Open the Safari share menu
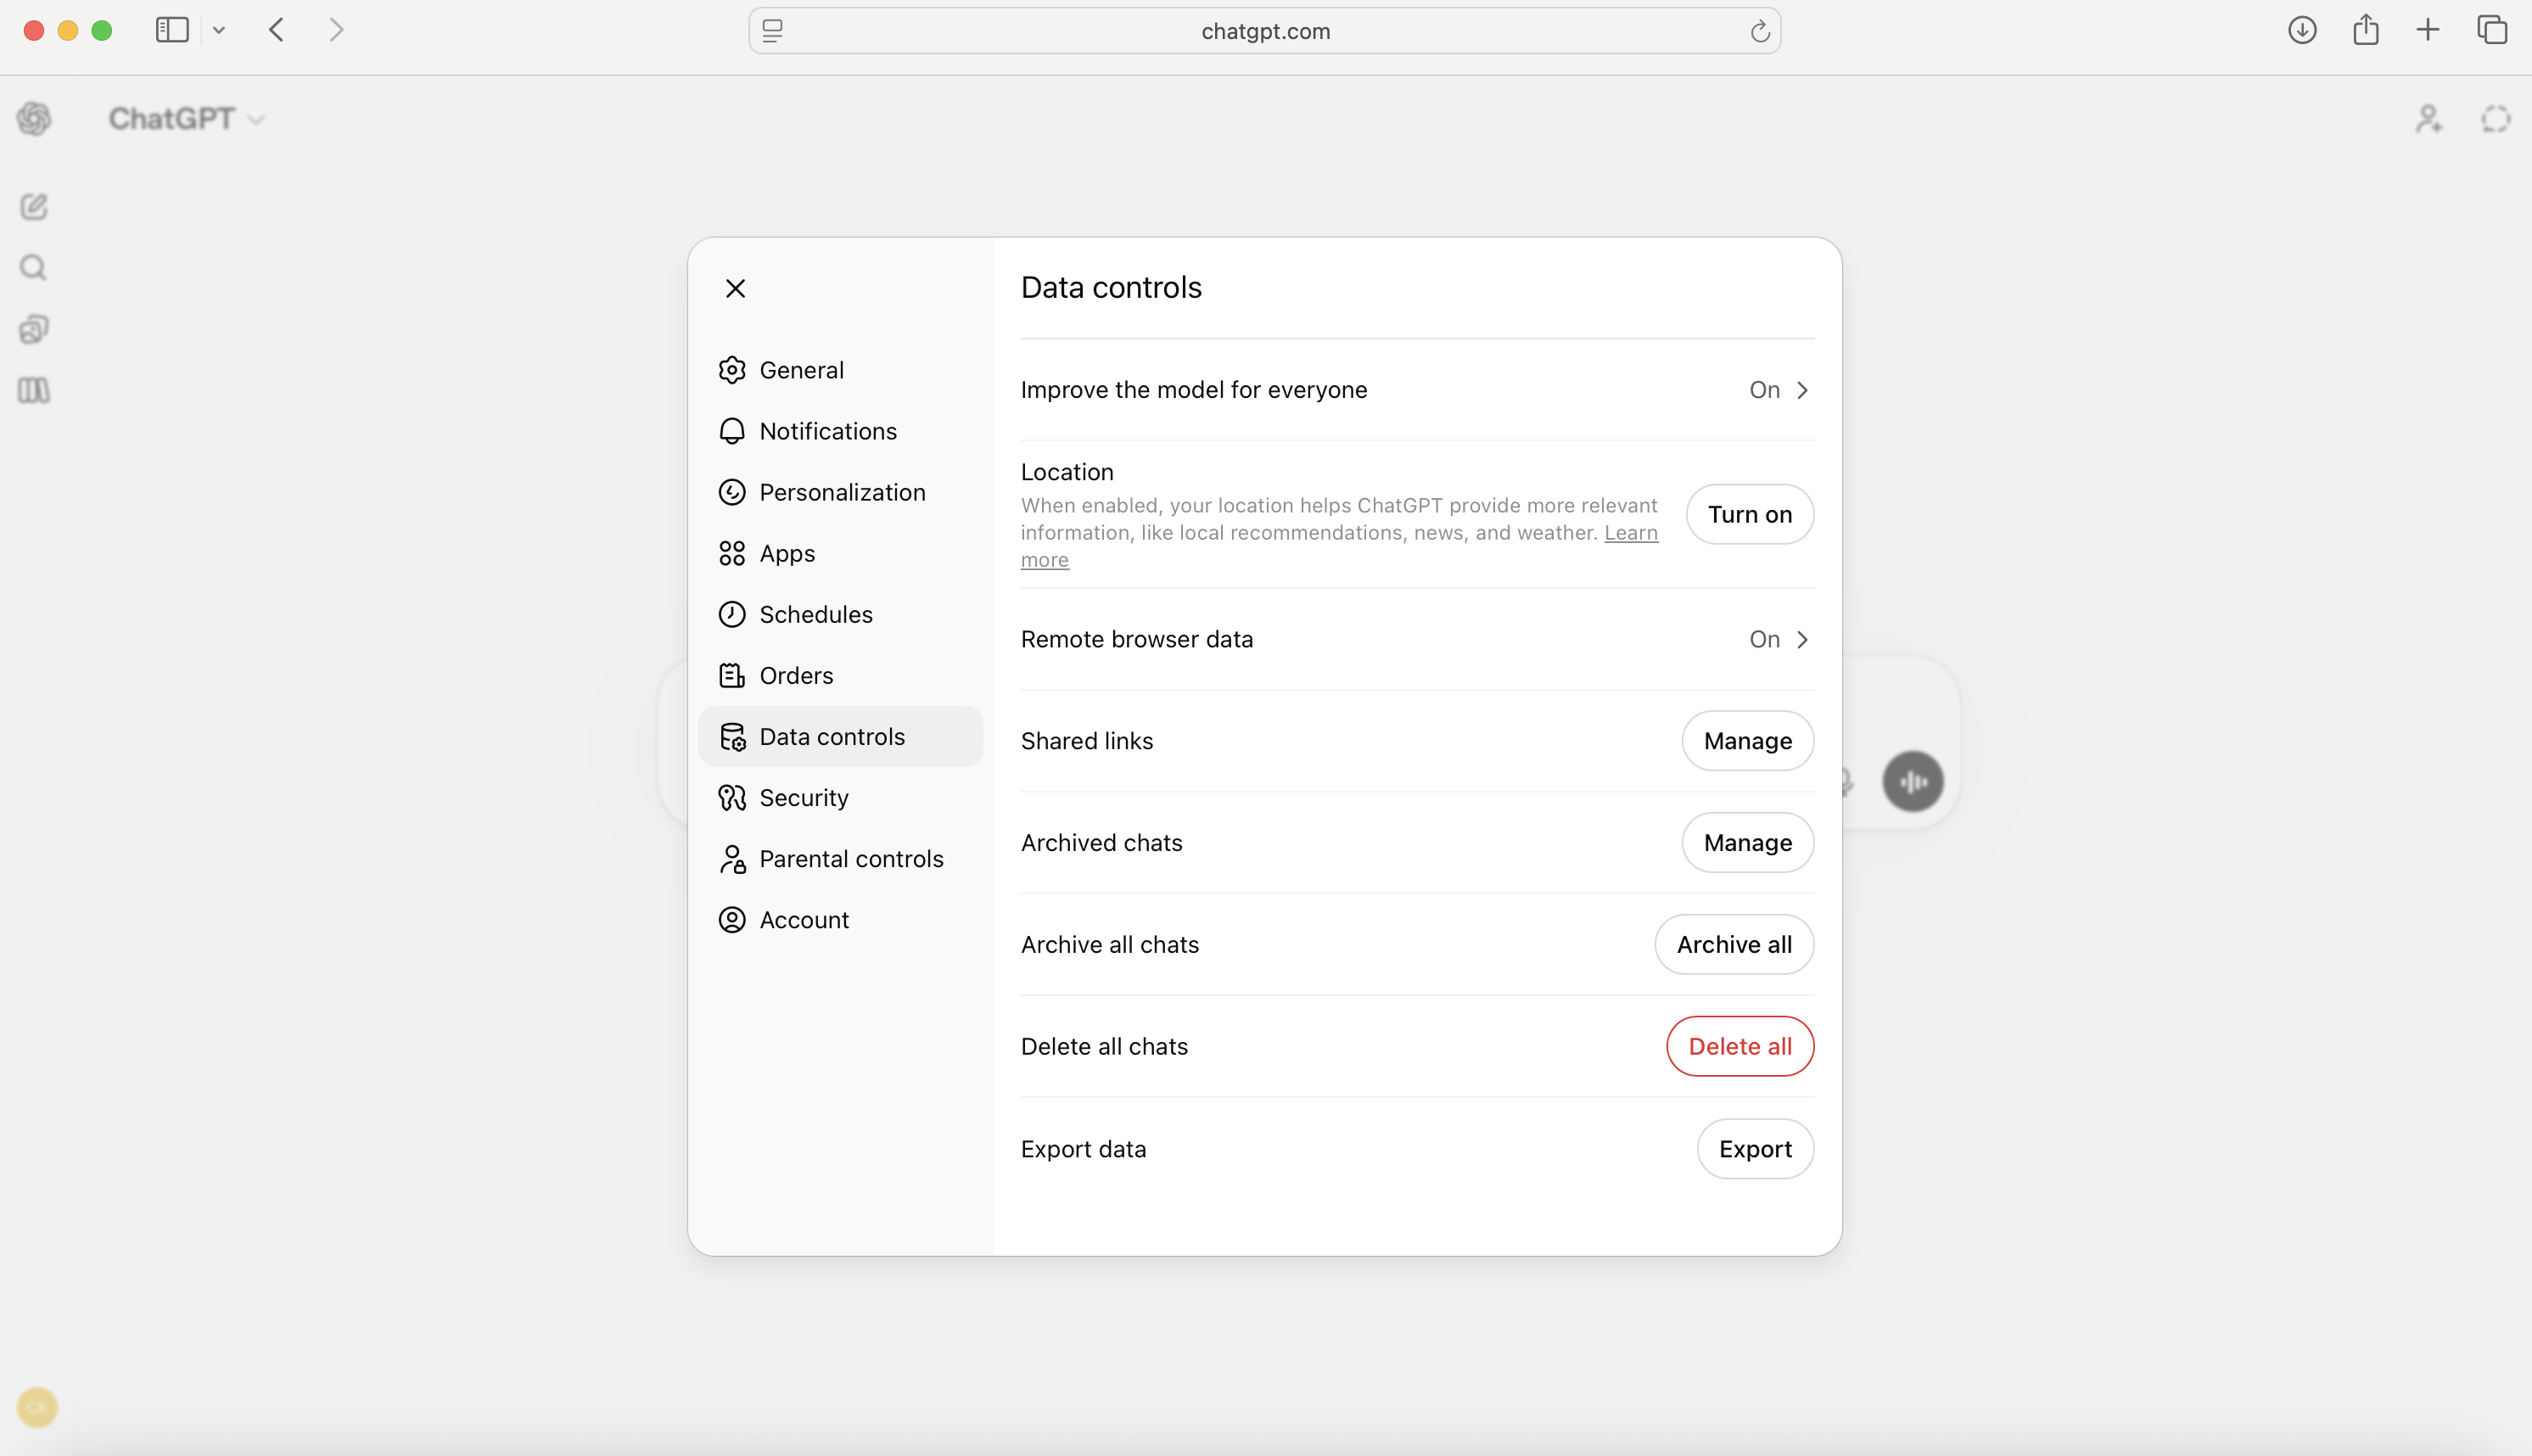Image resolution: width=2532 pixels, height=1456 pixels. click(x=2365, y=30)
